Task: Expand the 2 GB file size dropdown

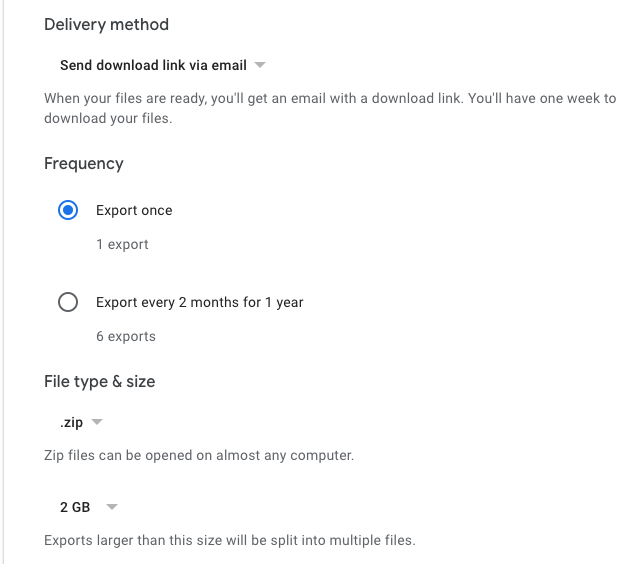Action: point(75,507)
